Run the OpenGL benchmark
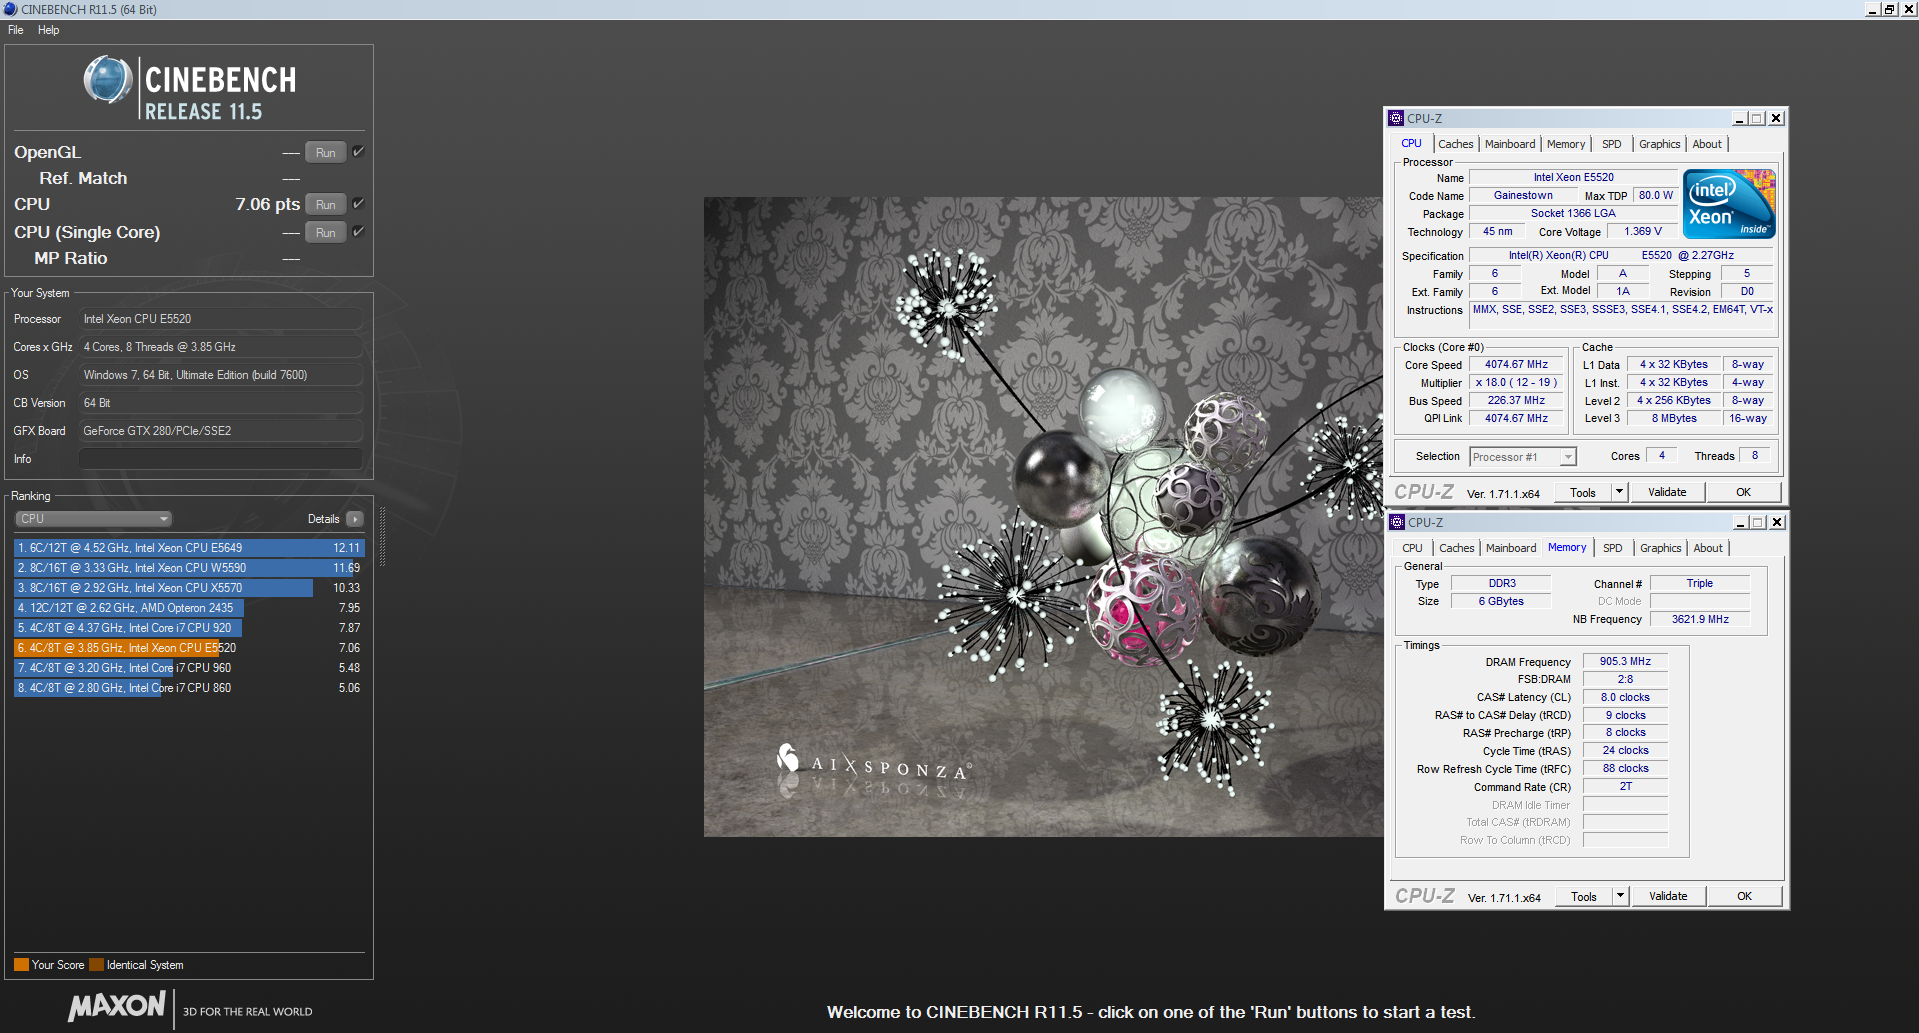1919x1033 pixels. pos(326,153)
